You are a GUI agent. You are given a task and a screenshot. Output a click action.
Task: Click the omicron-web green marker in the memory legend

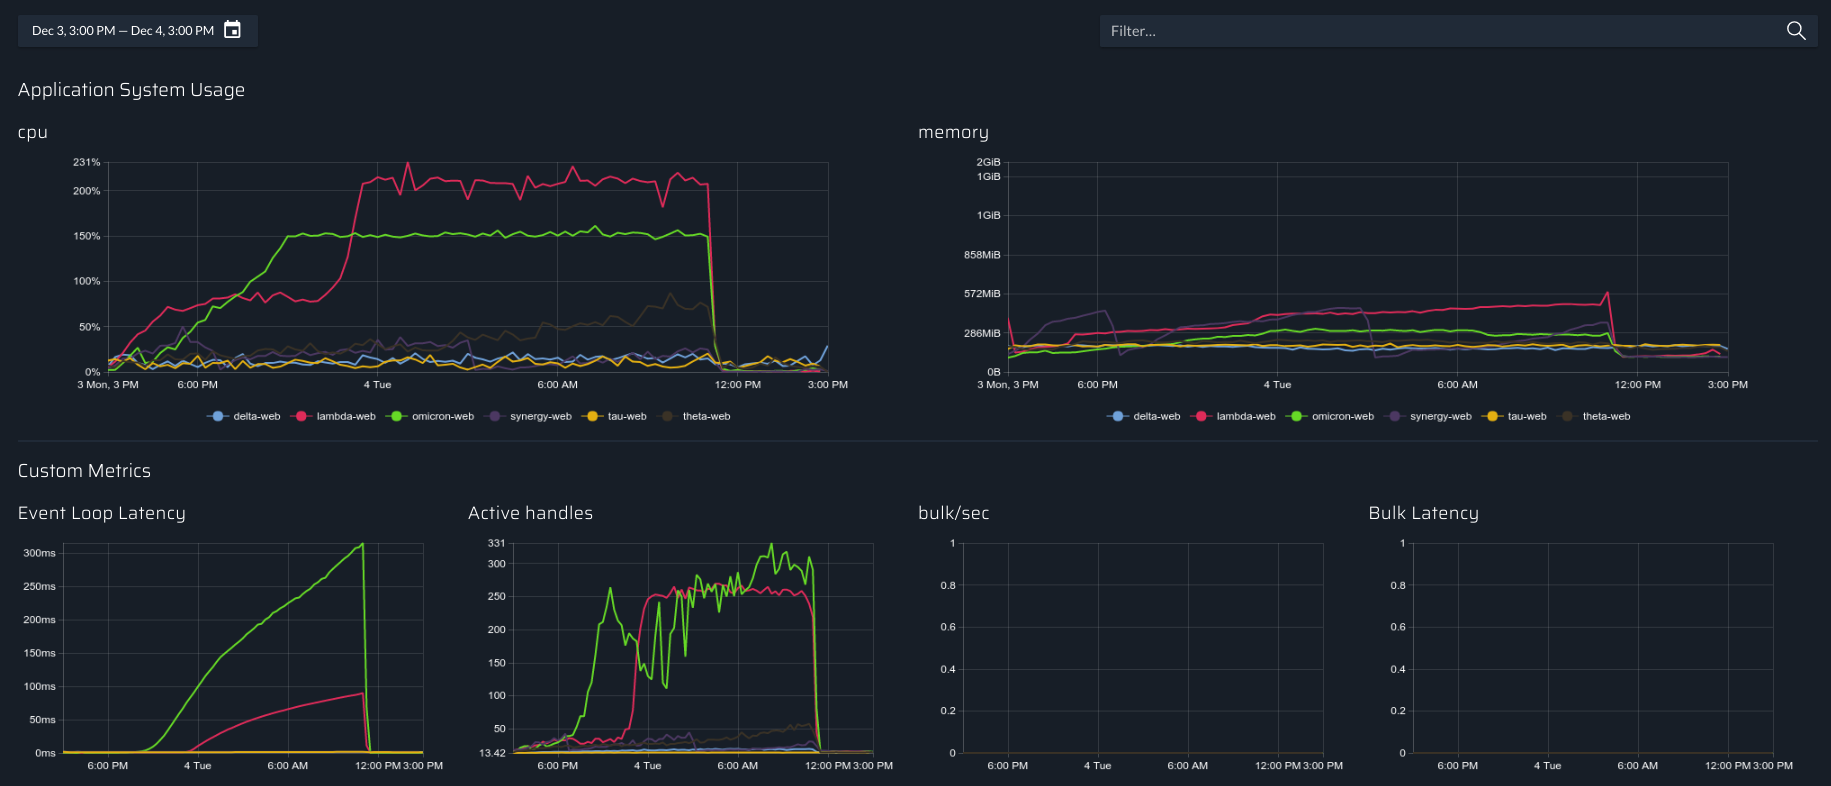pyautogui.click(x=1296, y=416)
